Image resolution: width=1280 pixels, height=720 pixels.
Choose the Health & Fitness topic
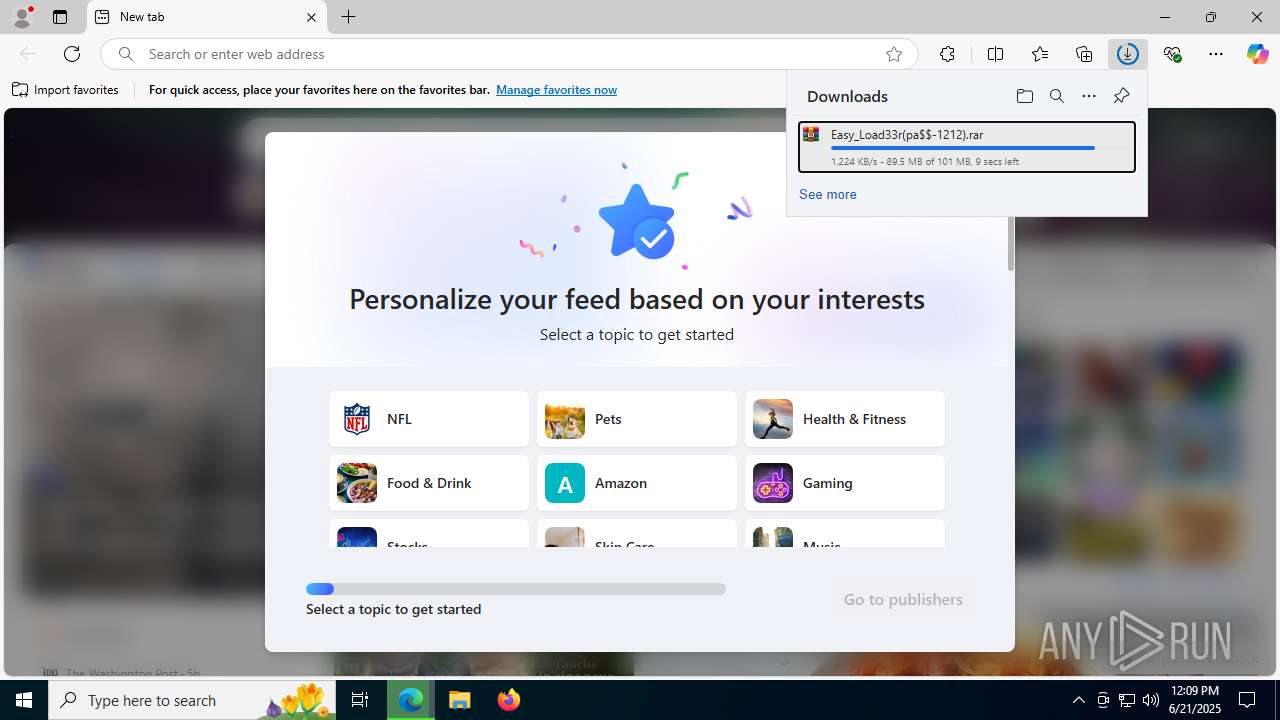(x=845, y=419)
